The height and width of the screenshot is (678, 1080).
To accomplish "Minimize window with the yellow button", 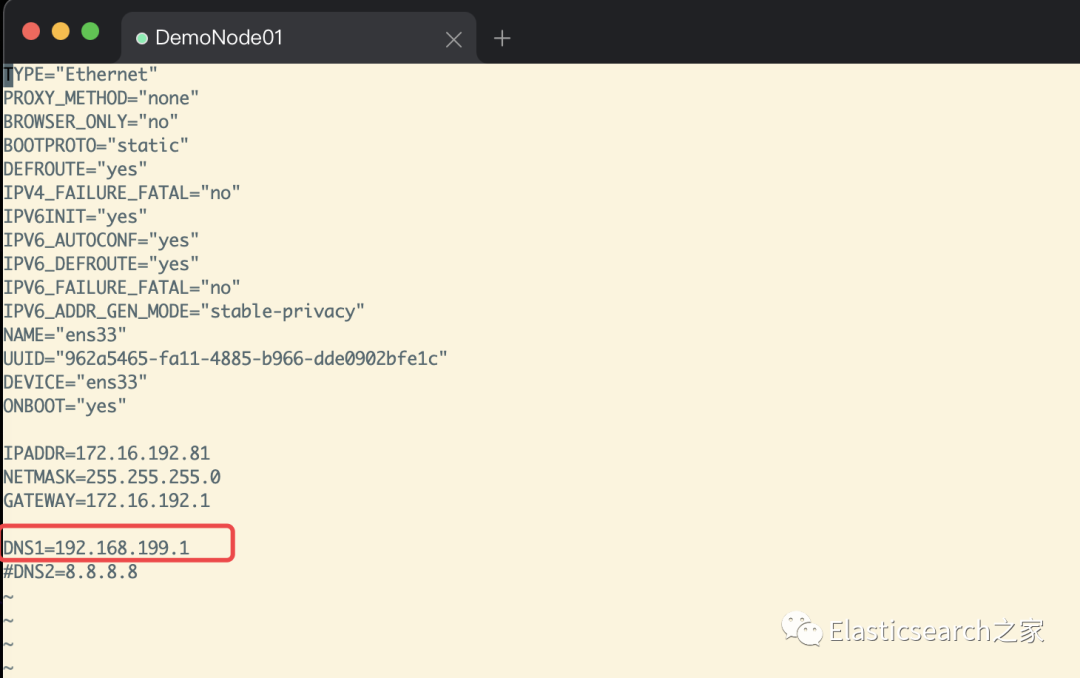I will pyautogui.click(x=60, y=31).
